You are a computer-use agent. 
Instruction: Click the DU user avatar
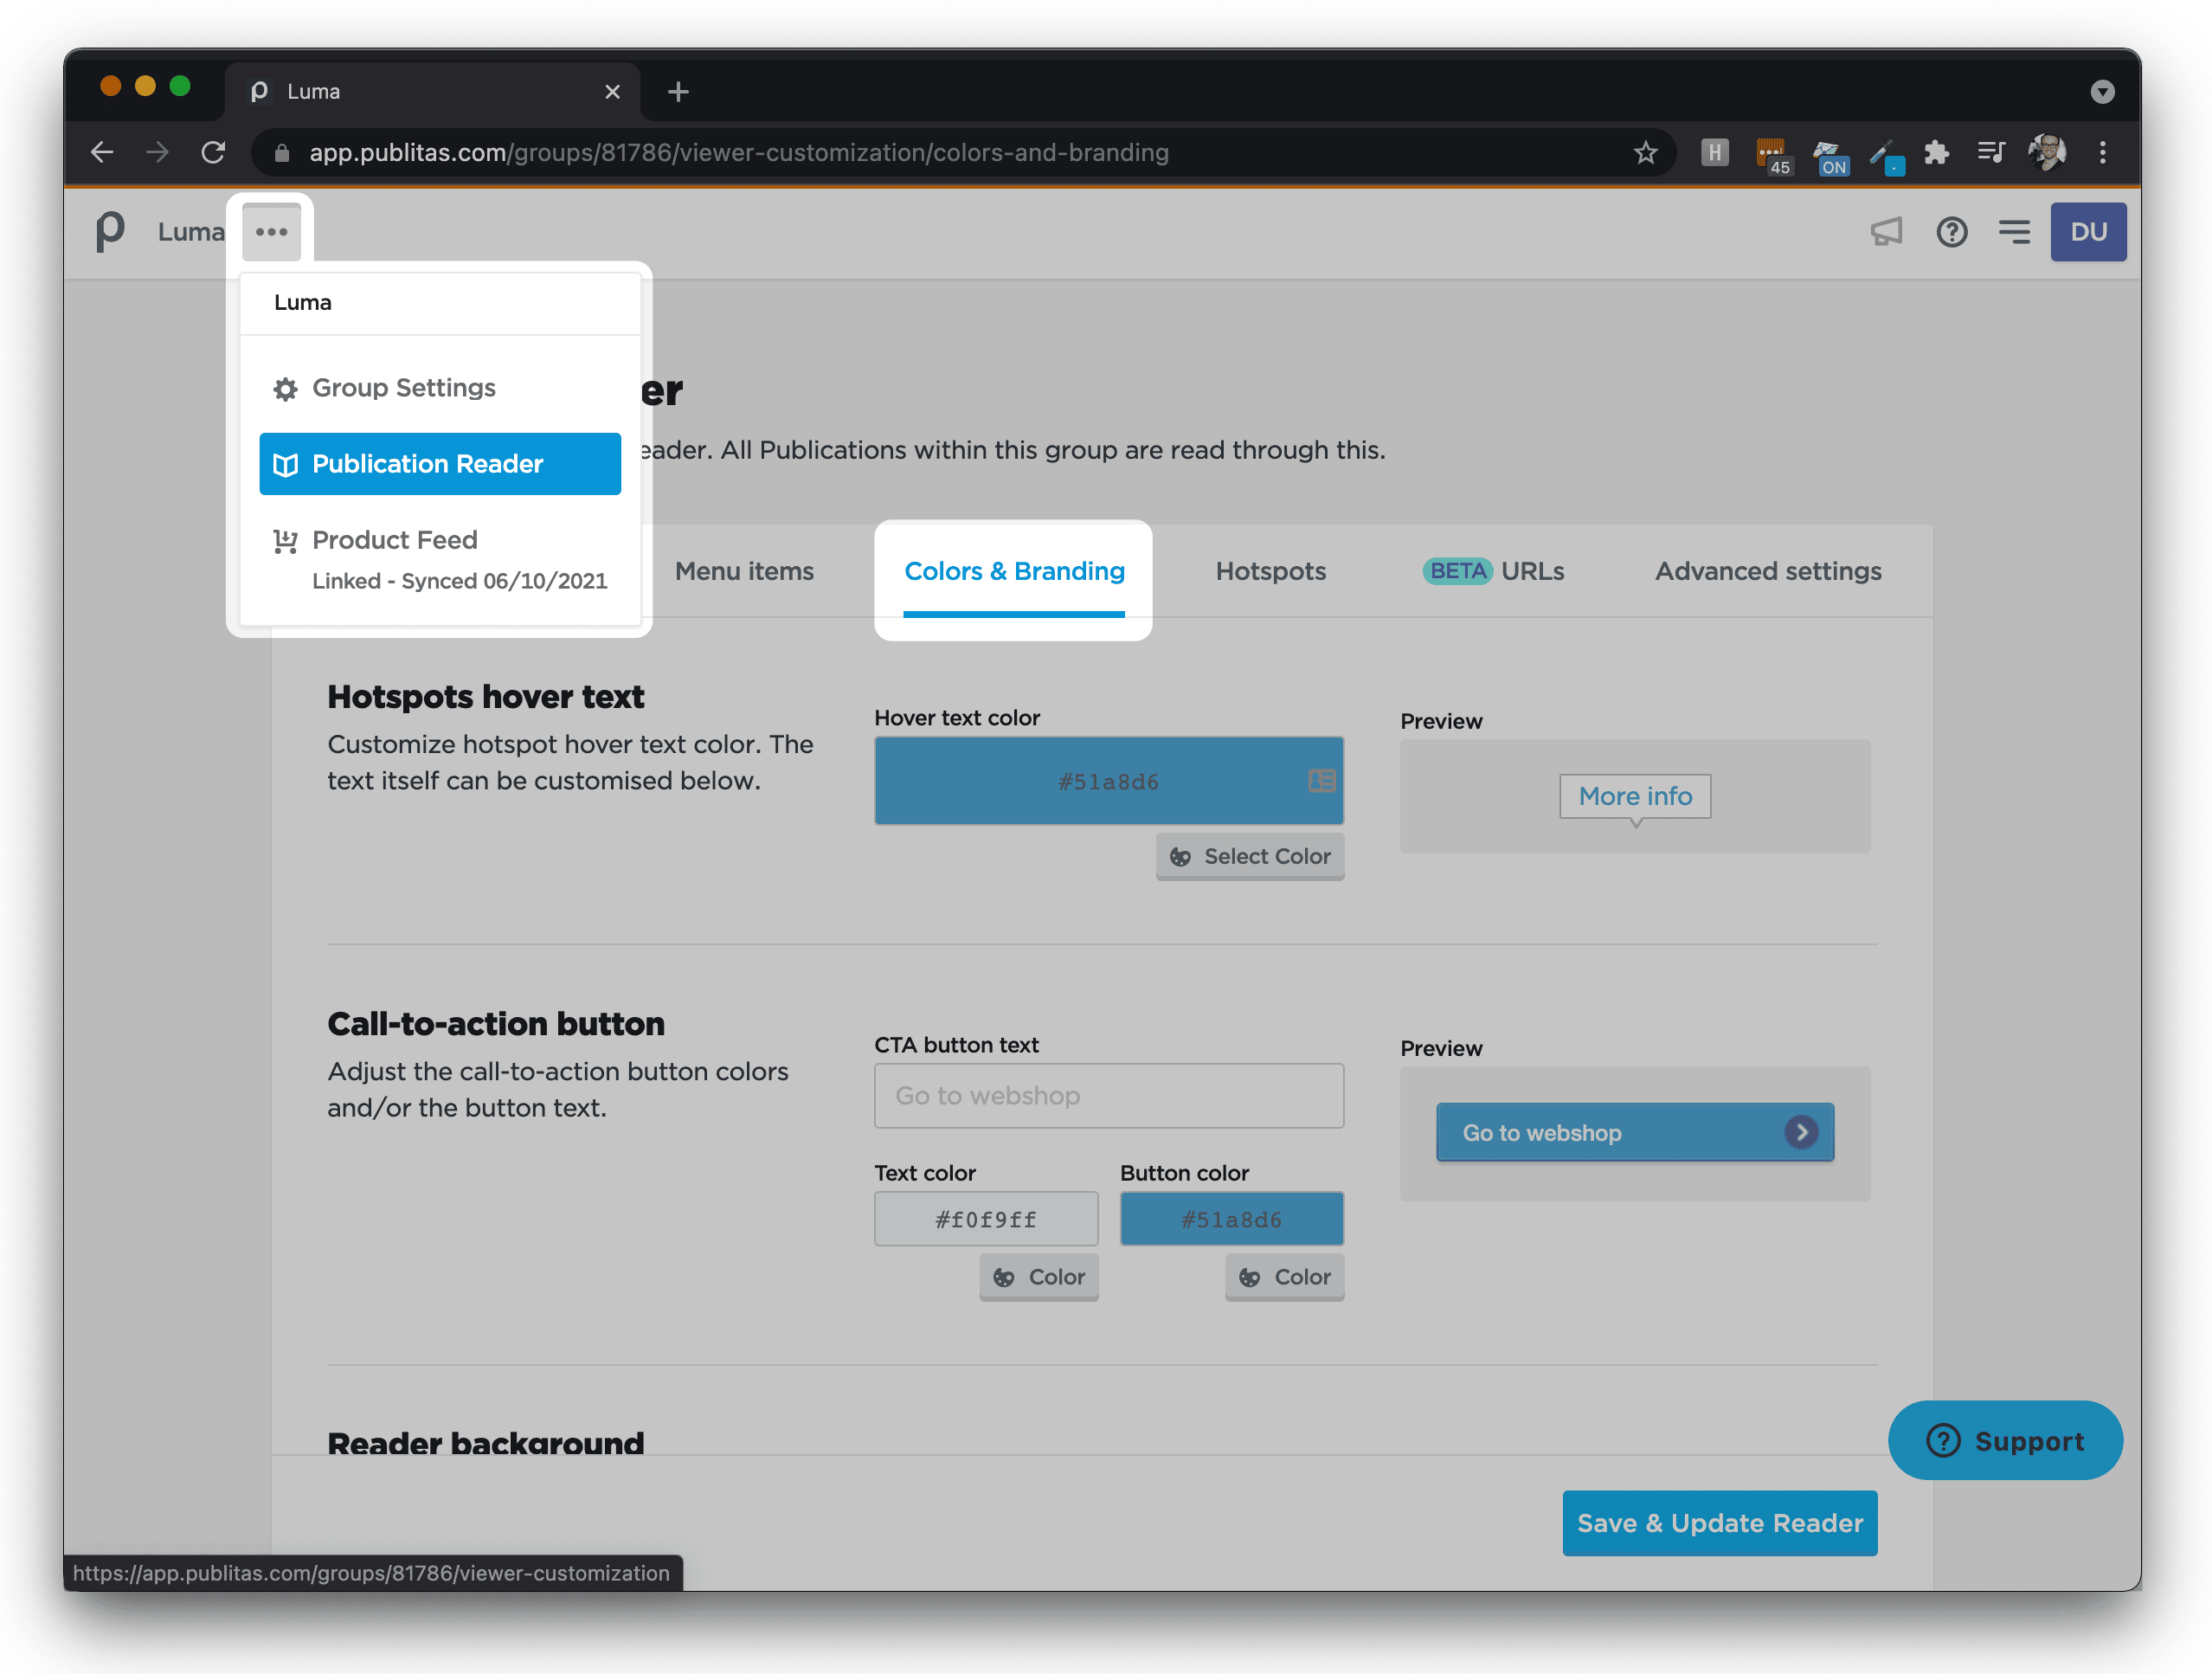click(x=2089, y=232)
